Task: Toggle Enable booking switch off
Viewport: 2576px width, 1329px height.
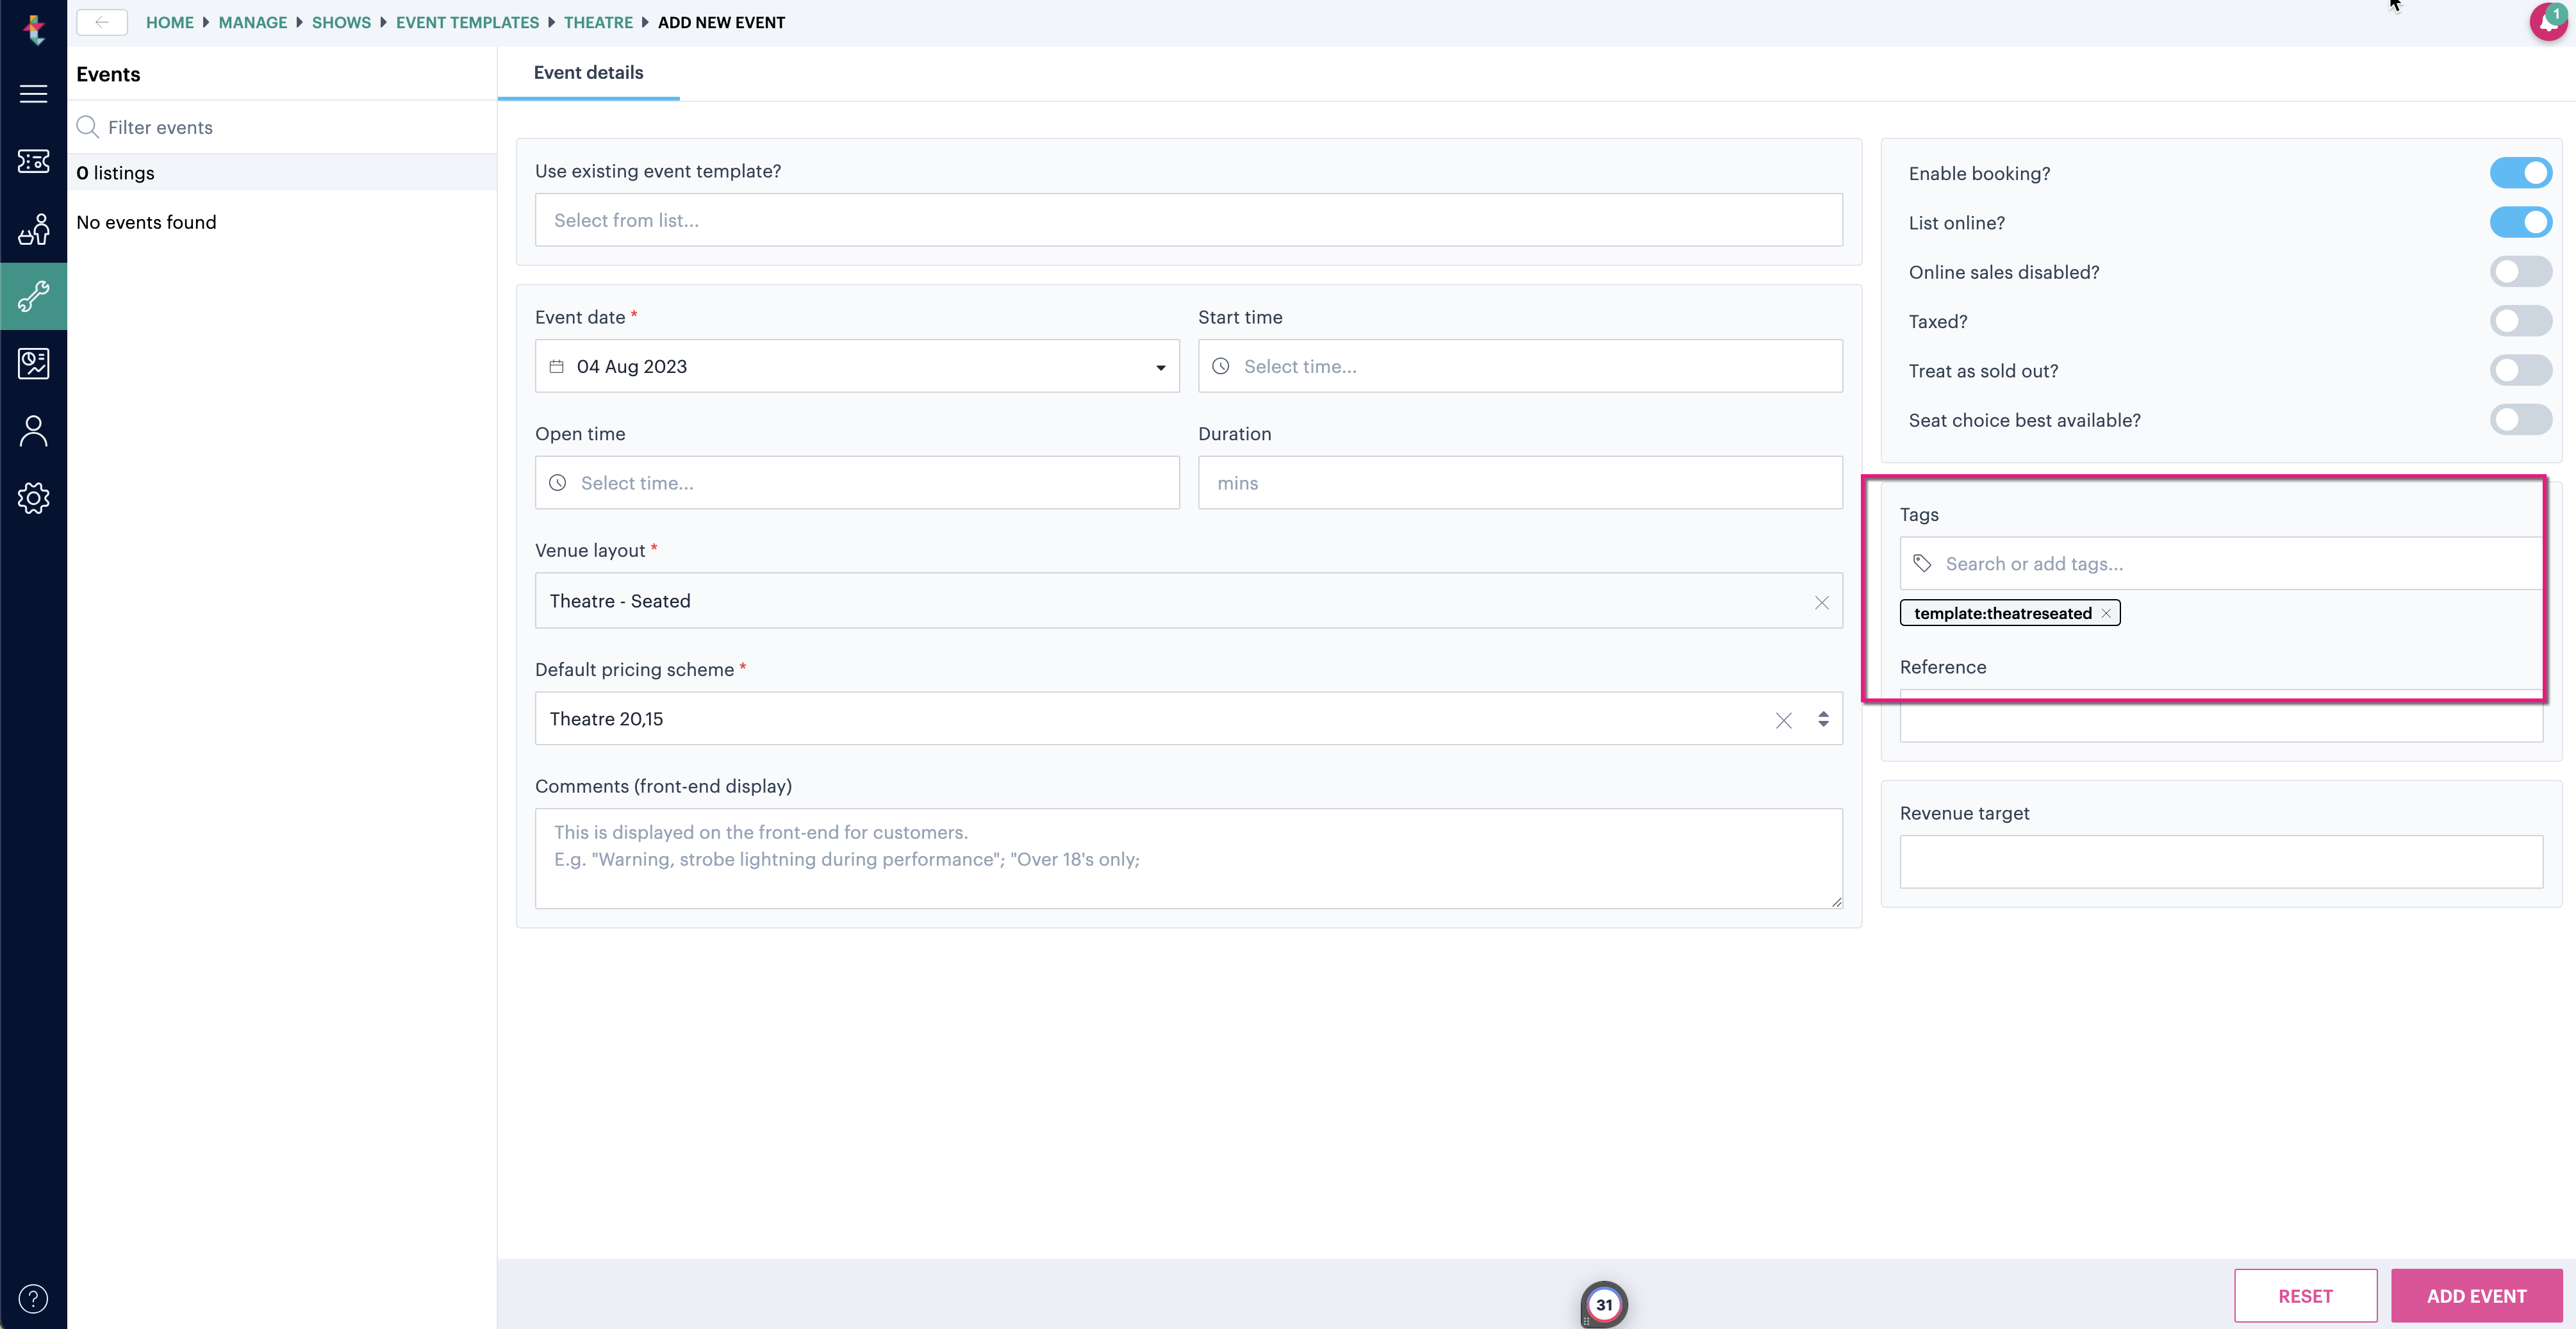Action: pos(2521,173)
